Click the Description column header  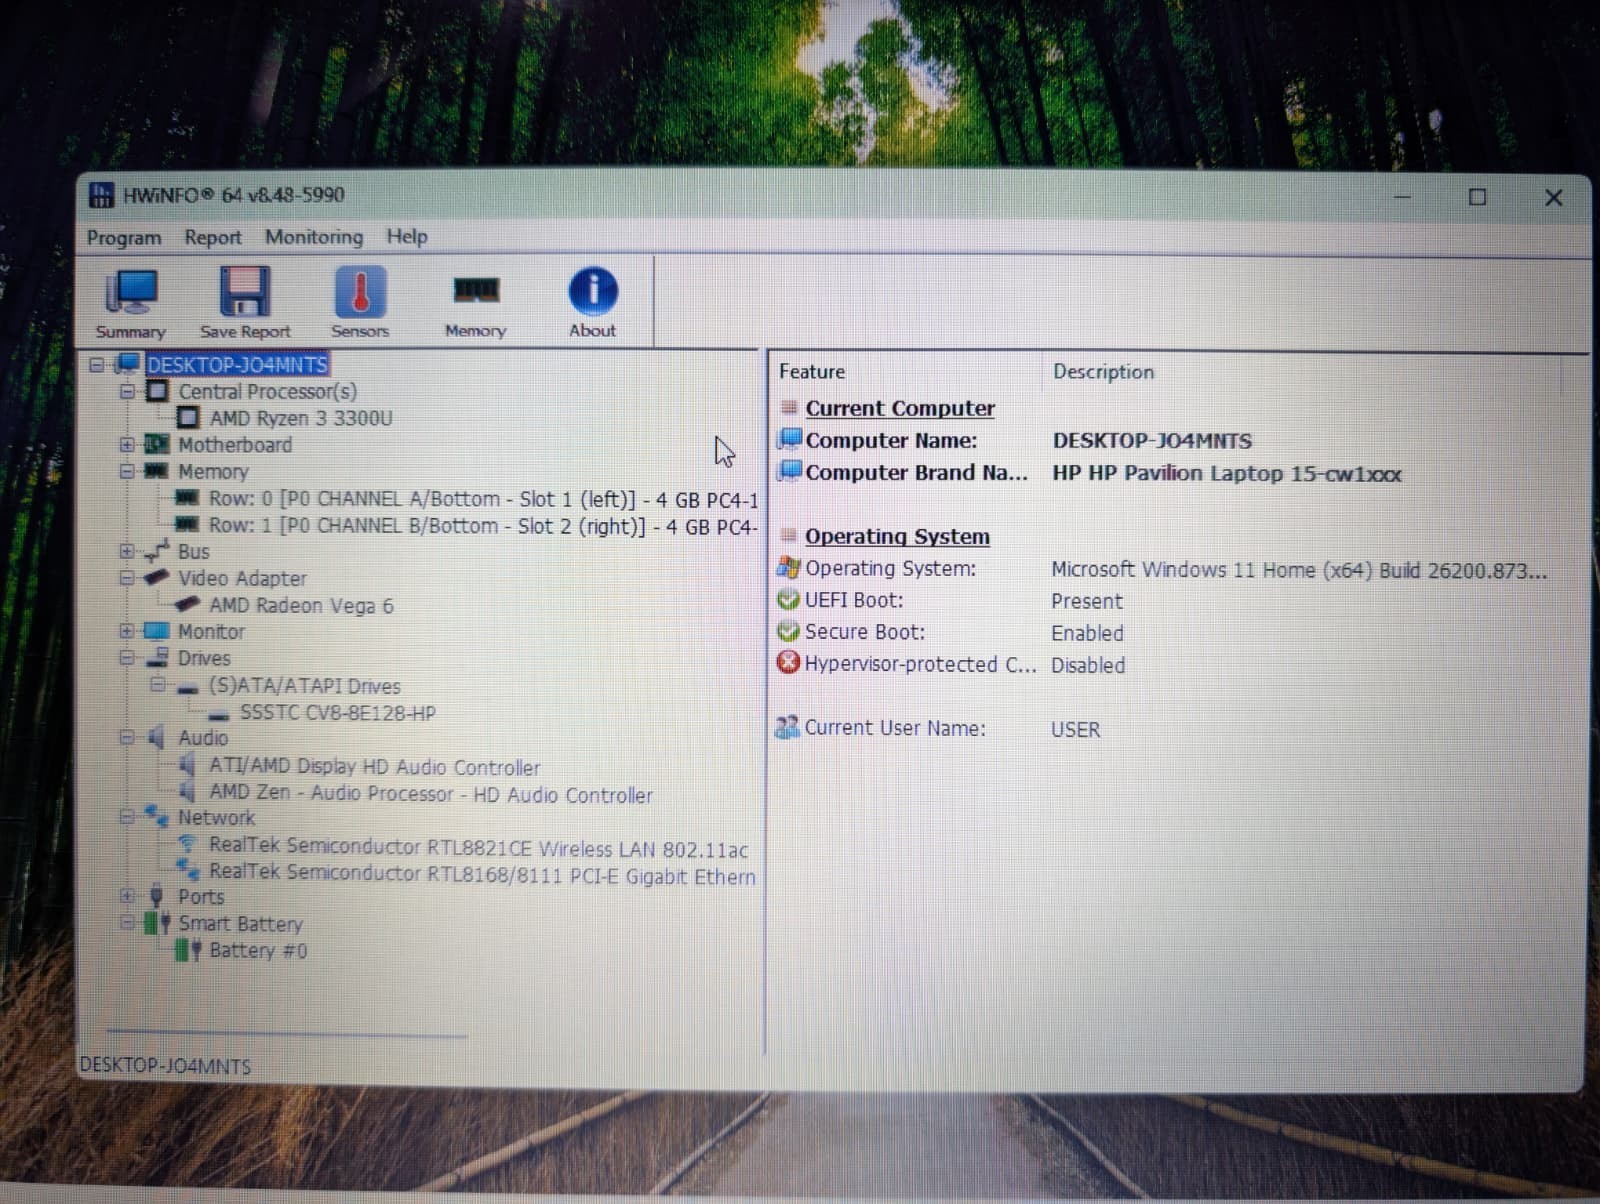(1103, 372)
